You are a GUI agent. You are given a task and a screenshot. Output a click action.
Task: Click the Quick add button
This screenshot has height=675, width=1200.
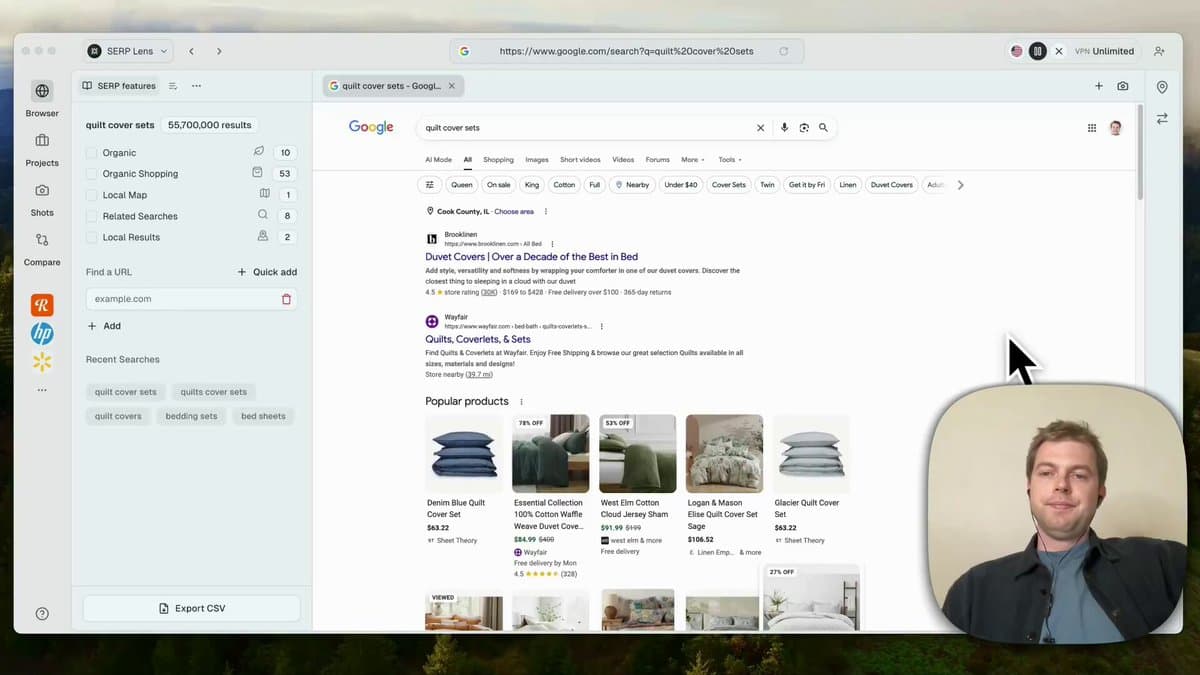pyautogui.click(x=267, y=272)
